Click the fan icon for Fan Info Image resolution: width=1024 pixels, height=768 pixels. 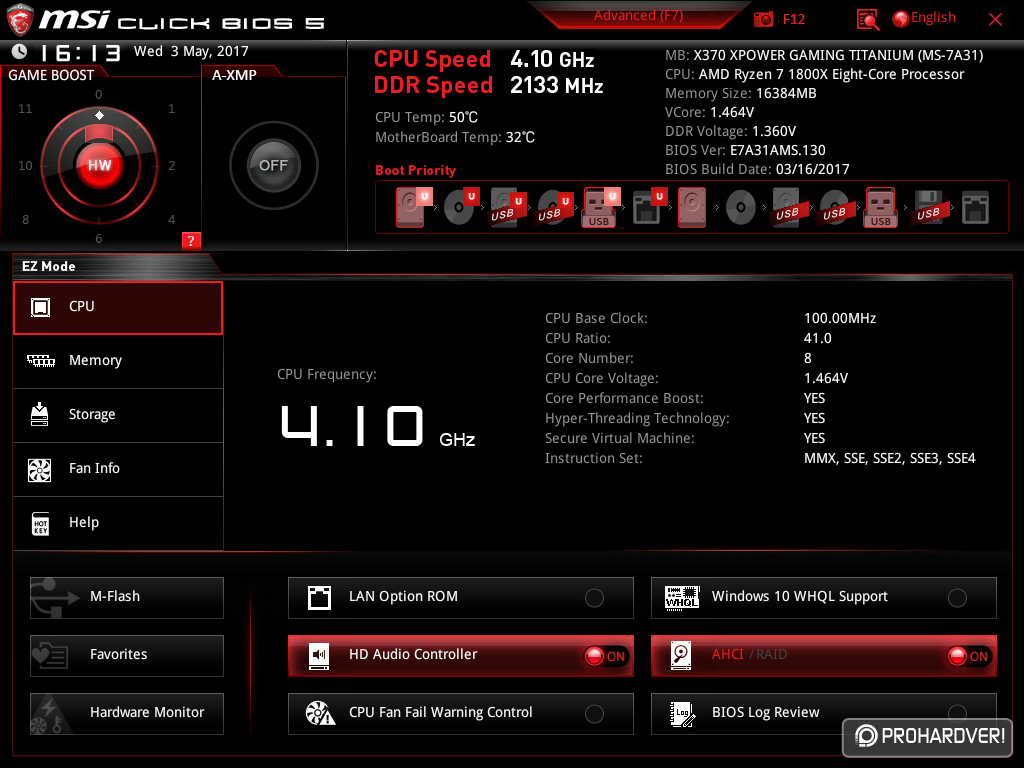(40, 470)
